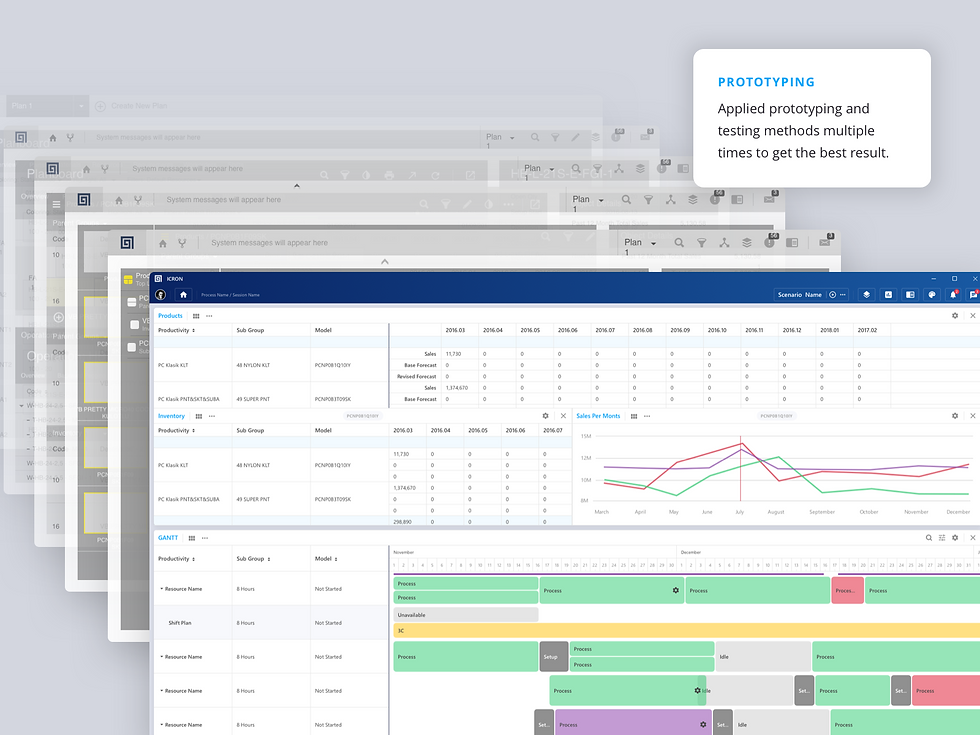This screenshot has height=735, width=980.
Task: Select the Sales Per Monts tab
Action: coord(598,416)
